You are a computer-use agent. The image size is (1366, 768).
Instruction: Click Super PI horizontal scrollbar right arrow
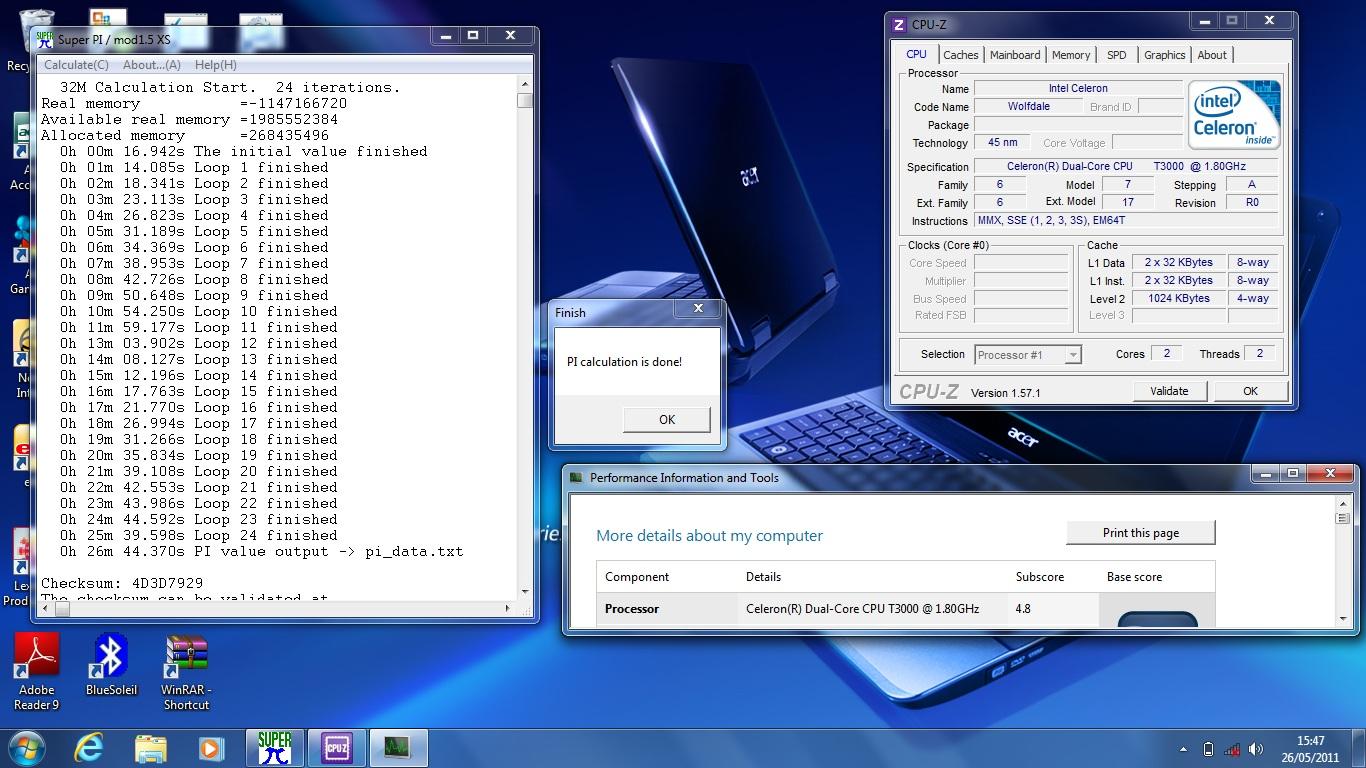pyautogui.click(x=506, y=608)
